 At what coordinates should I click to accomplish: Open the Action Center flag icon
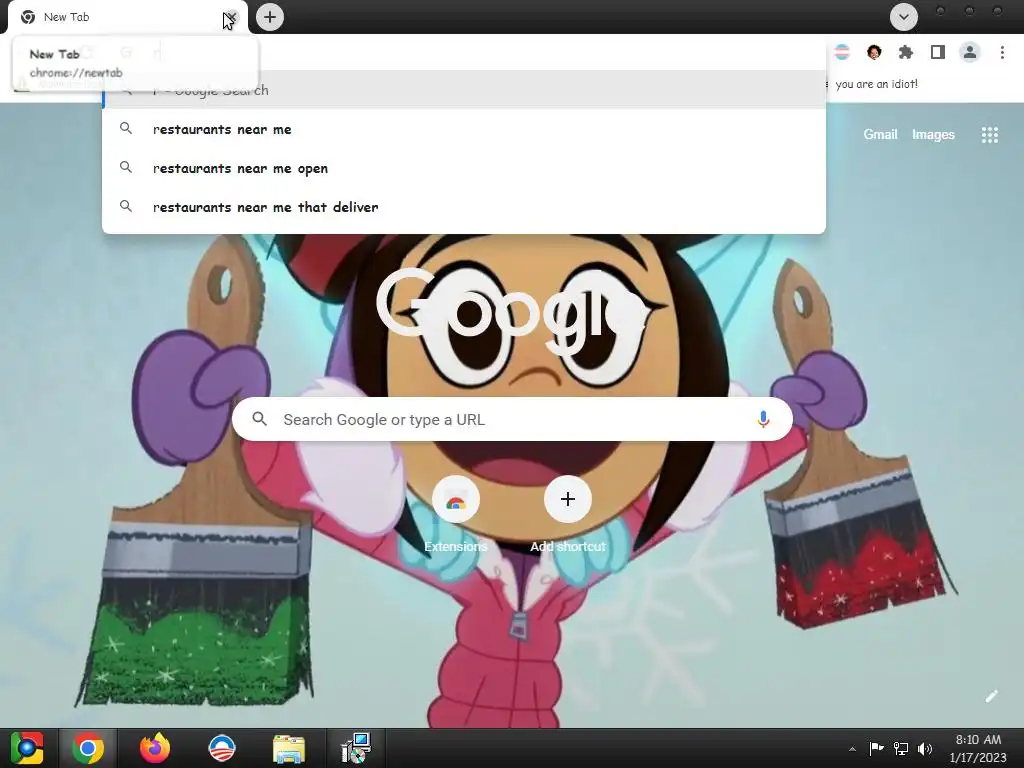[876, 748]
